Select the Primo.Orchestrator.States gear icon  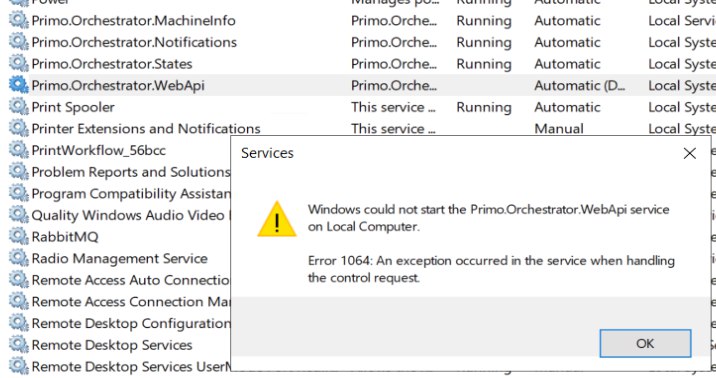[x=19, y=63]
